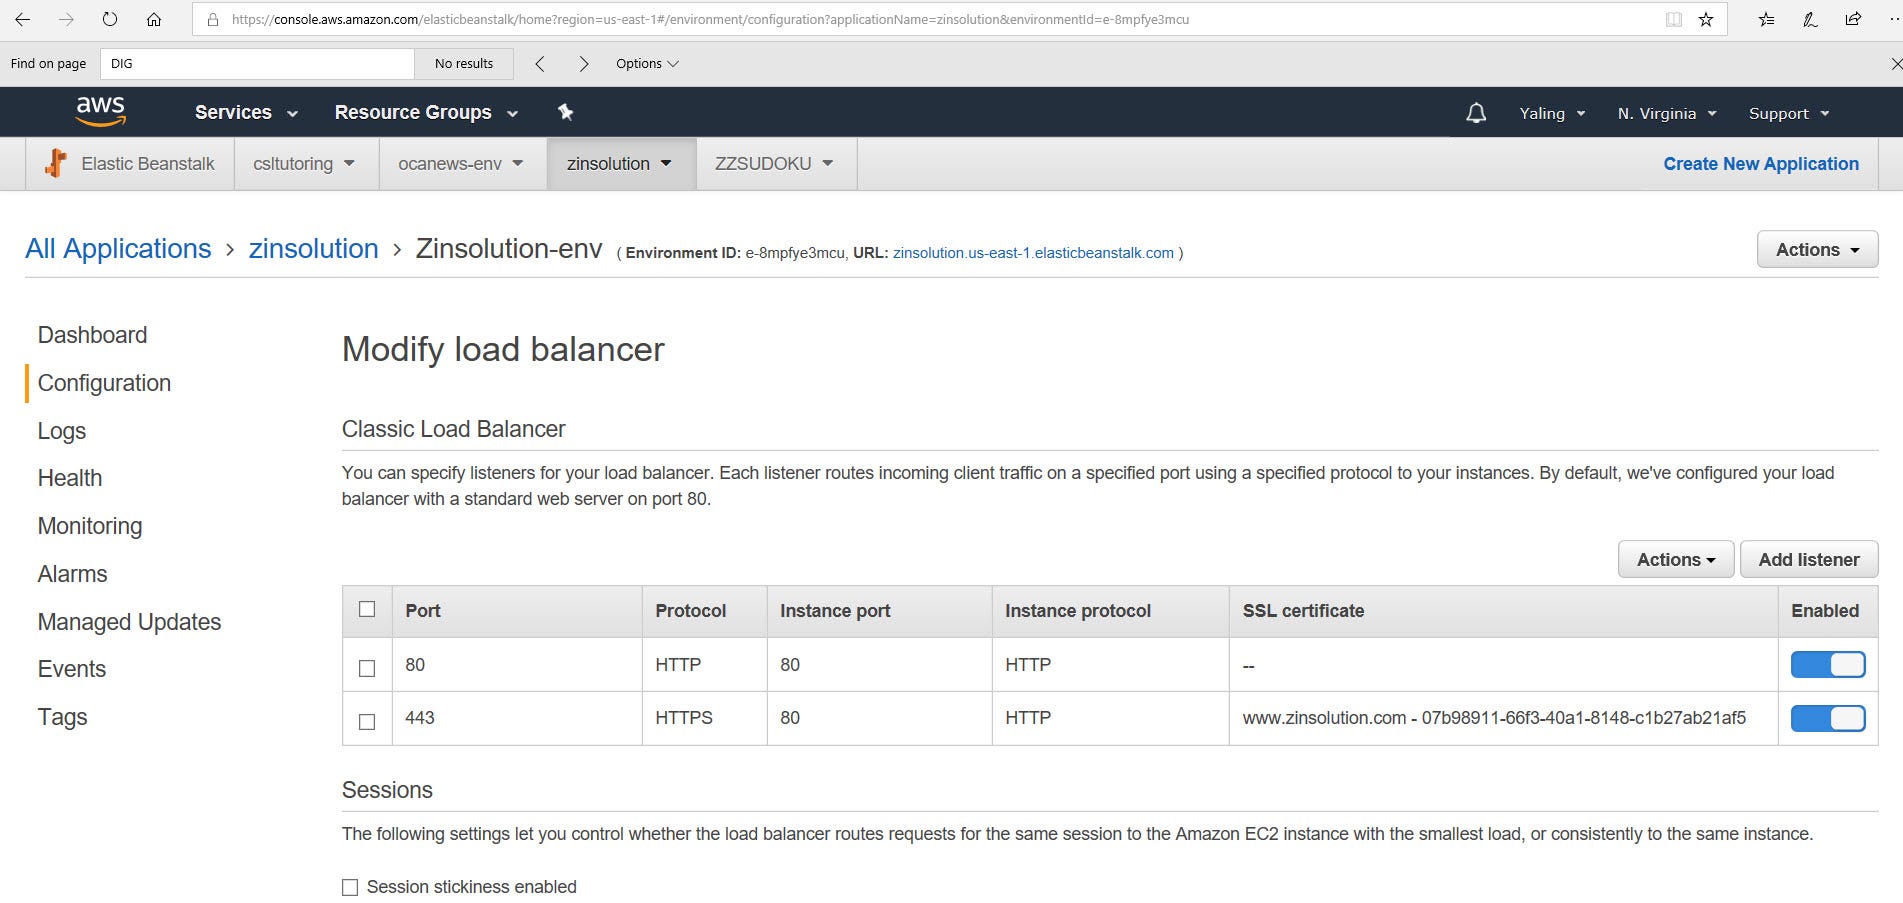Expand the ZZSUDOKU application dropdown
Image resolution: width=1903 pixels, height=903 pixels.
point(774,164)
